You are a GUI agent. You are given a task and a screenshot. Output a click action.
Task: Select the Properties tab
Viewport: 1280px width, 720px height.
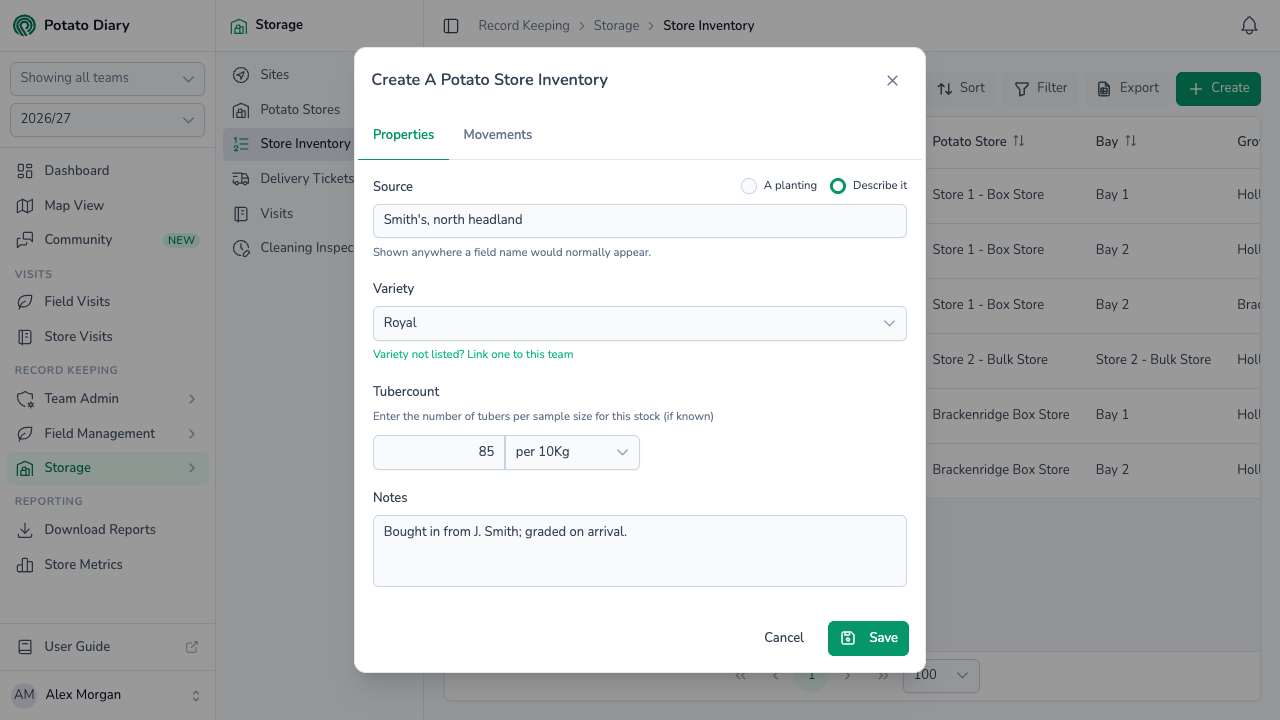[x=403, y=135]
